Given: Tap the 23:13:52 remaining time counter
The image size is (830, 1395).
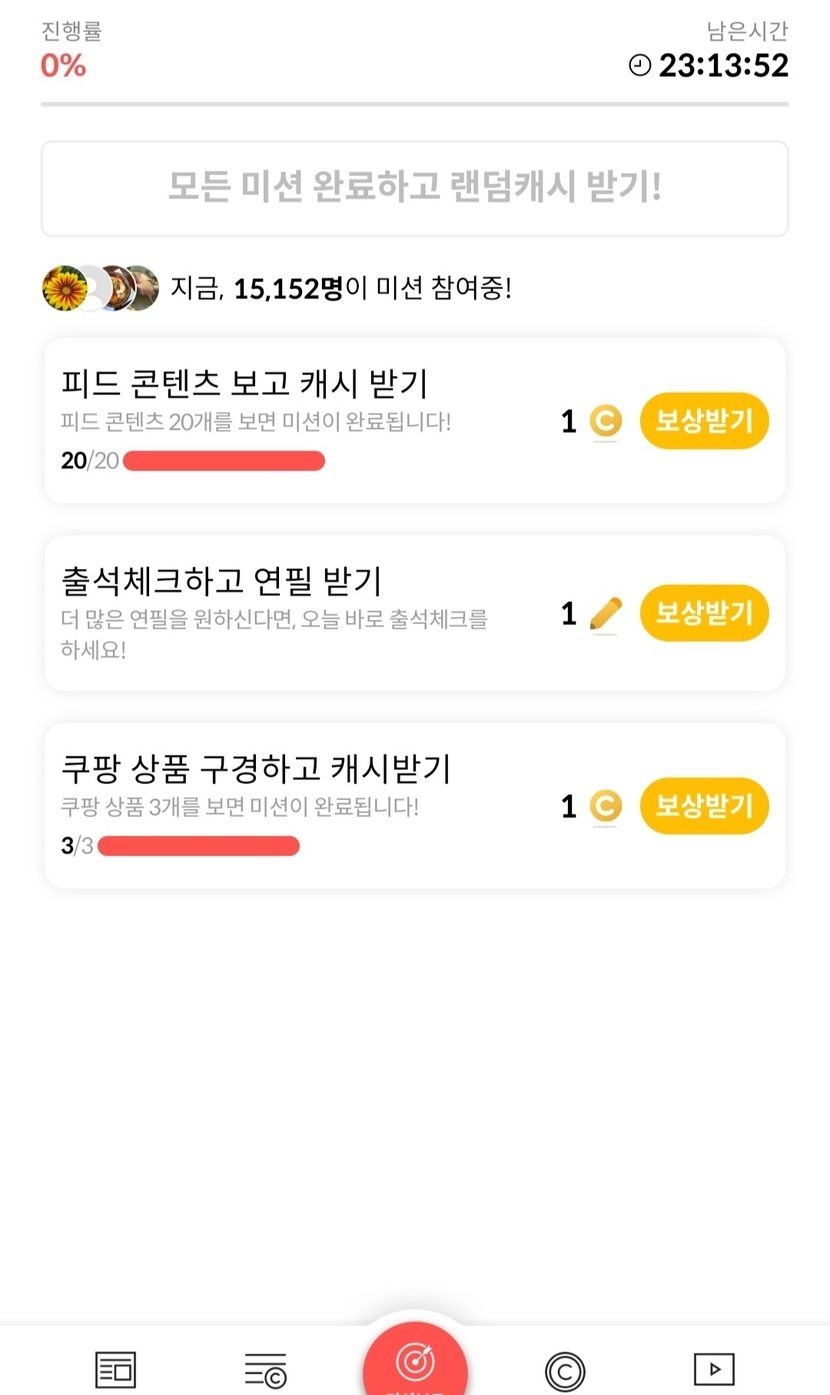Looking at the screenshot, I should [x=723, y=66].
